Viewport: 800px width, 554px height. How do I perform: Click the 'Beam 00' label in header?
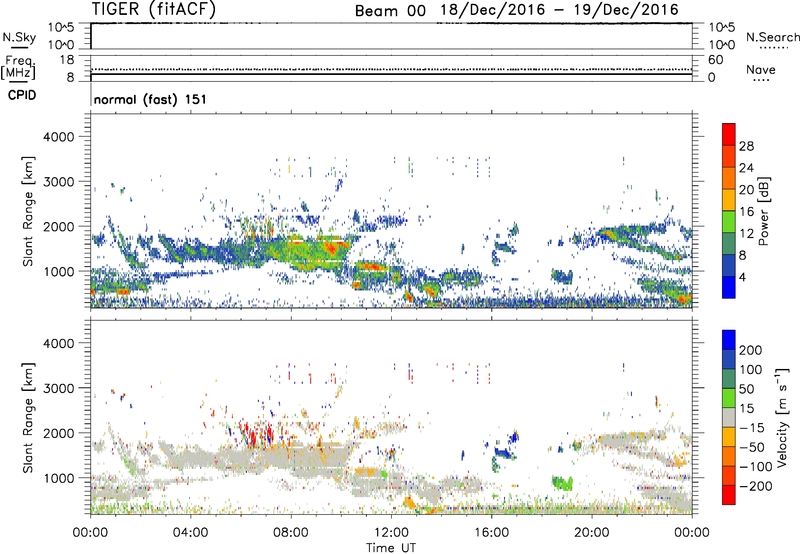coord(390,11)
